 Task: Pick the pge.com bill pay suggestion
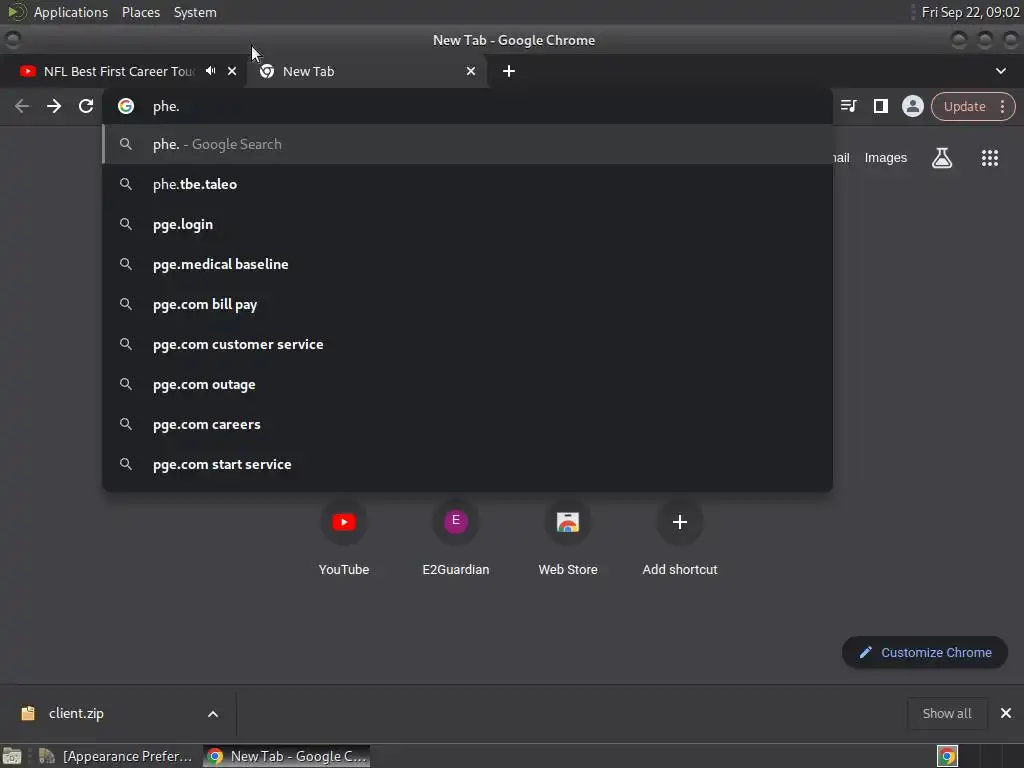pyautogui.click(x=468, y=304)
